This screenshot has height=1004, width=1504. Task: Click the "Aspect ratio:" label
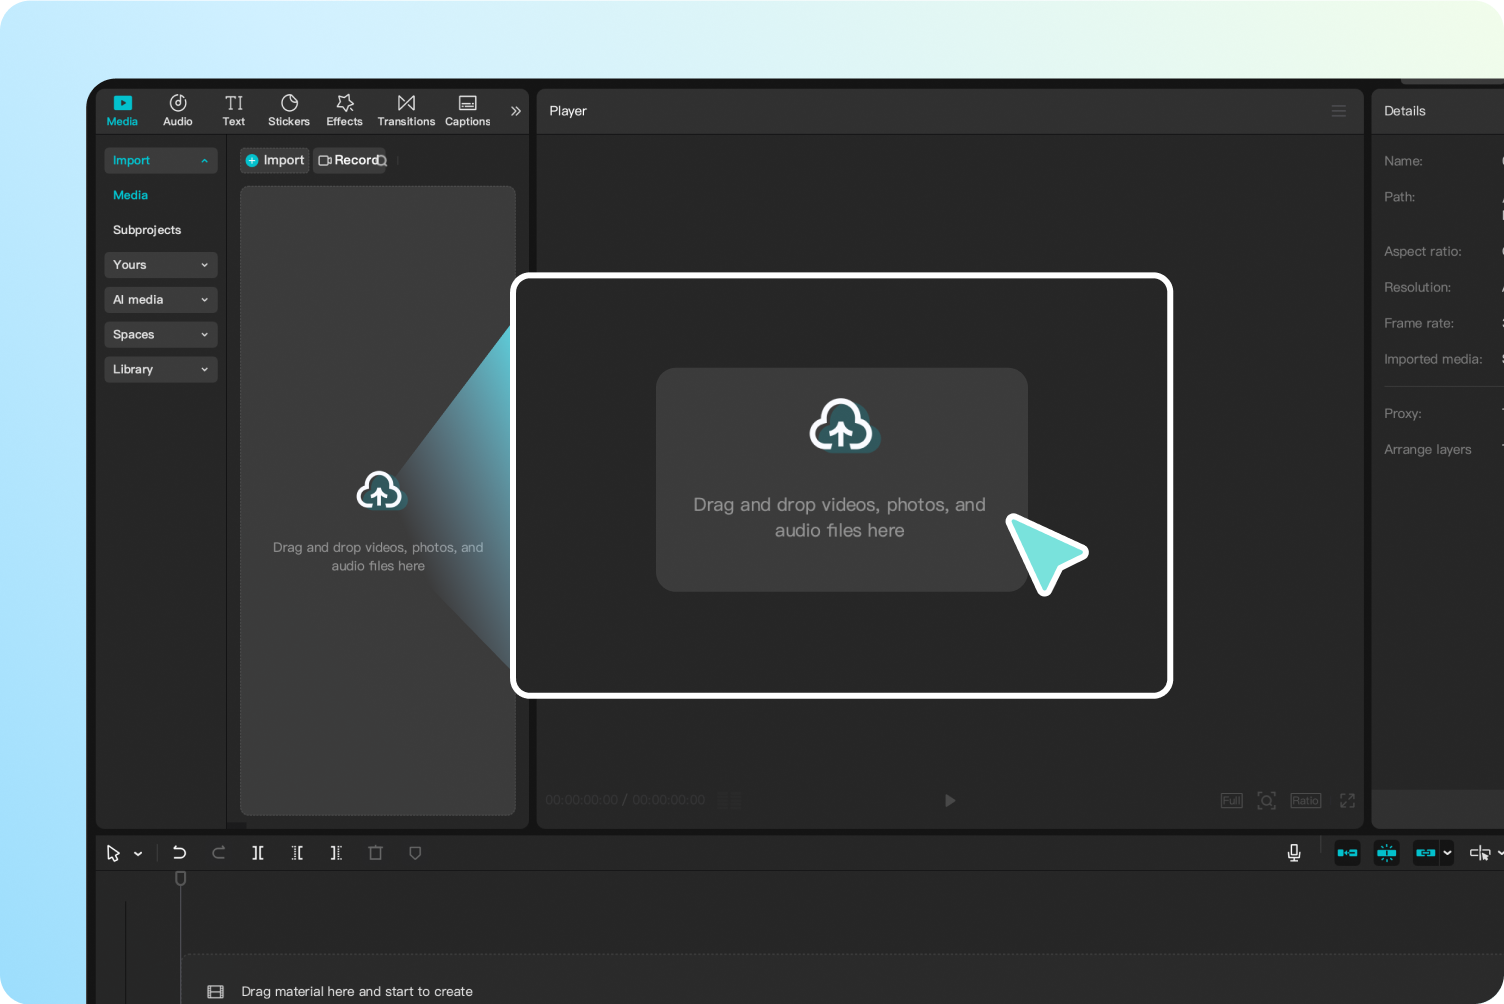coord(1423,251)
